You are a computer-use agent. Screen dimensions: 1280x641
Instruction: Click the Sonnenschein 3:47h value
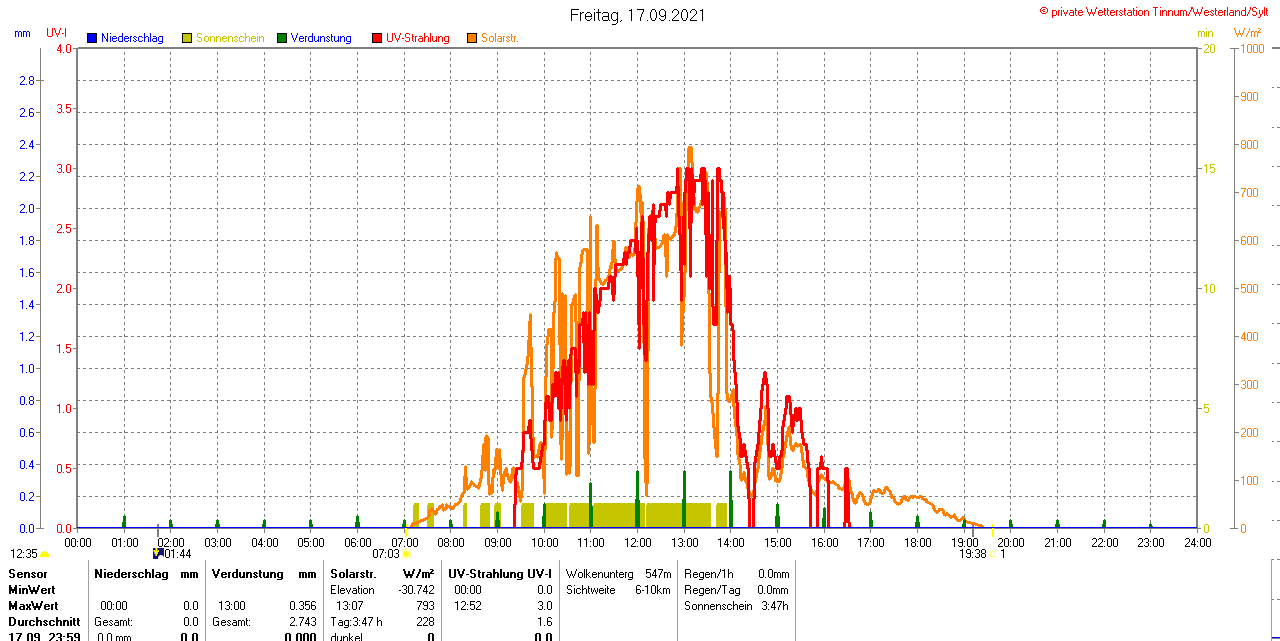[x=736, y=606]
